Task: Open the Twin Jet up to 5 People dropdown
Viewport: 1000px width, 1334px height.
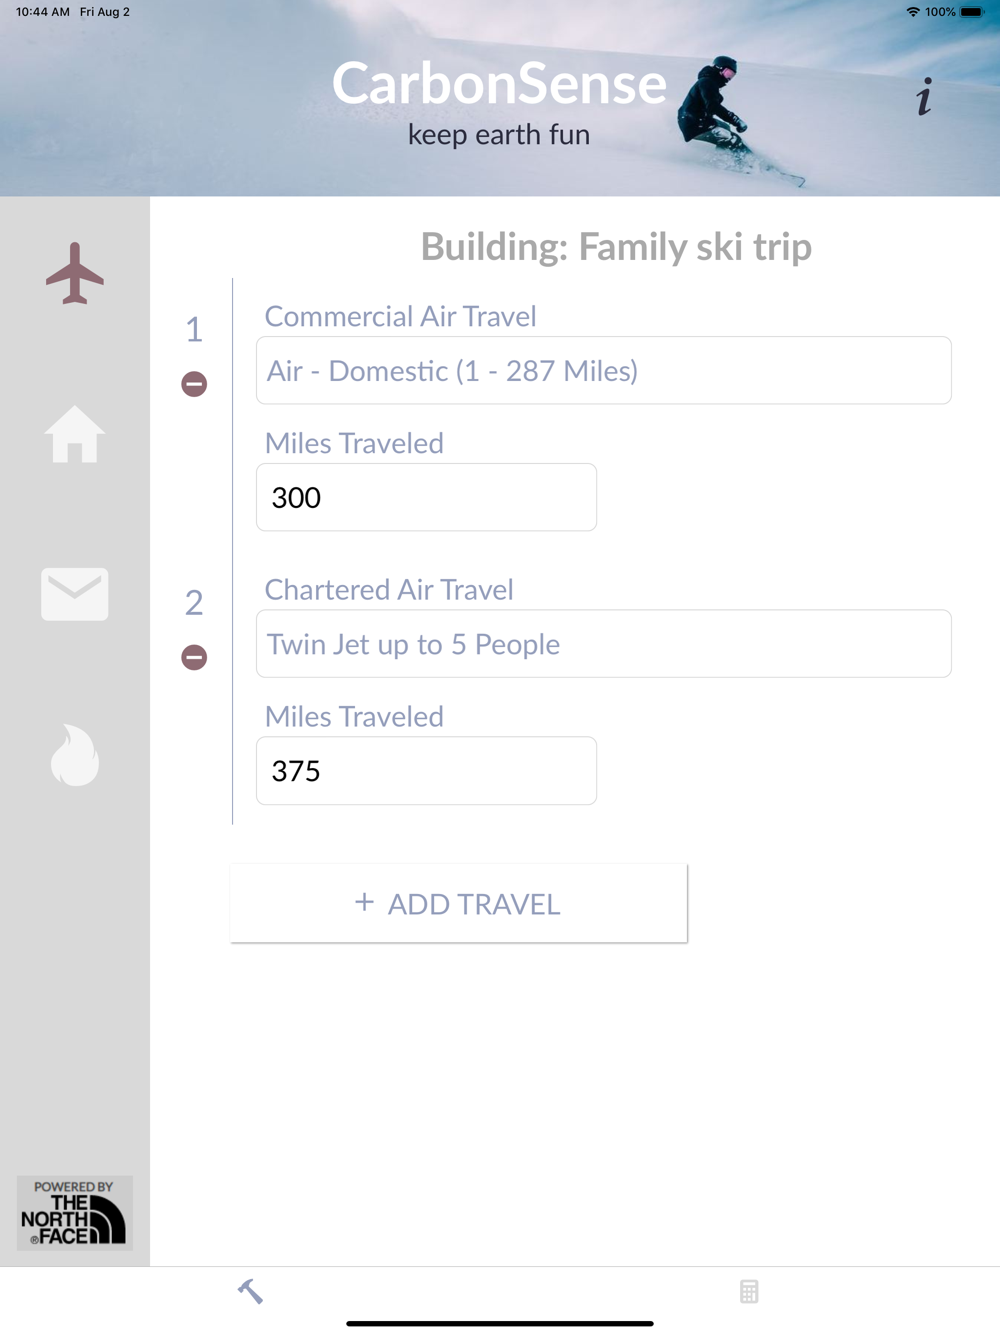Action: 604,644
